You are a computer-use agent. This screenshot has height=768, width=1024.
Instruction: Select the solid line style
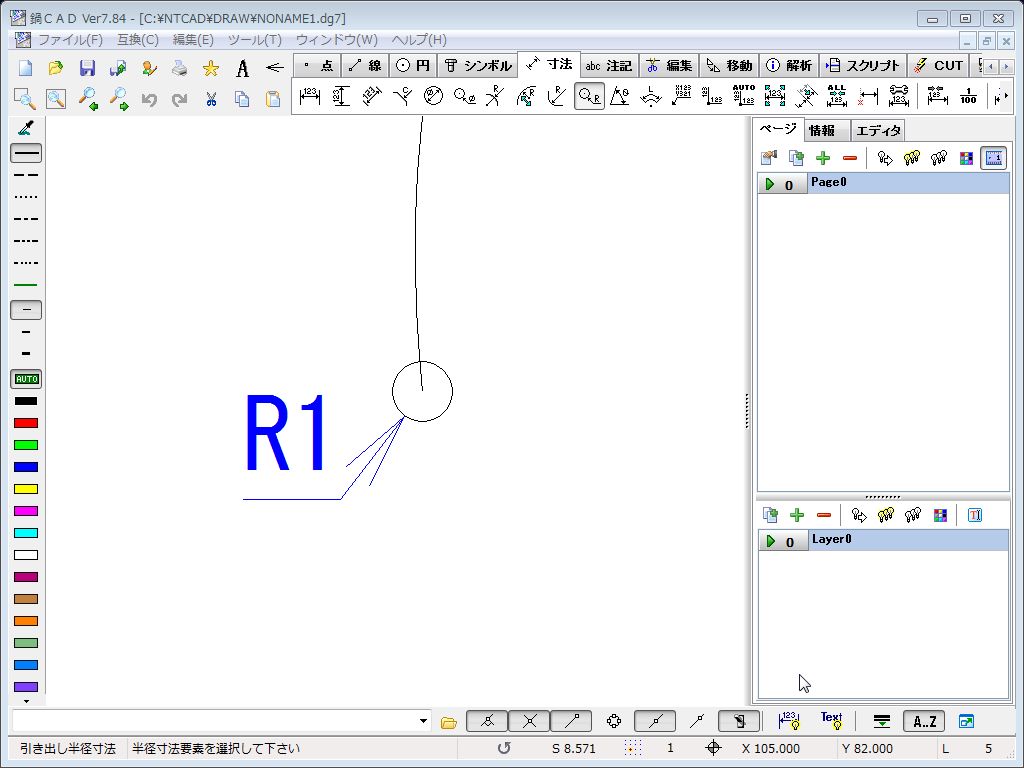26,153
